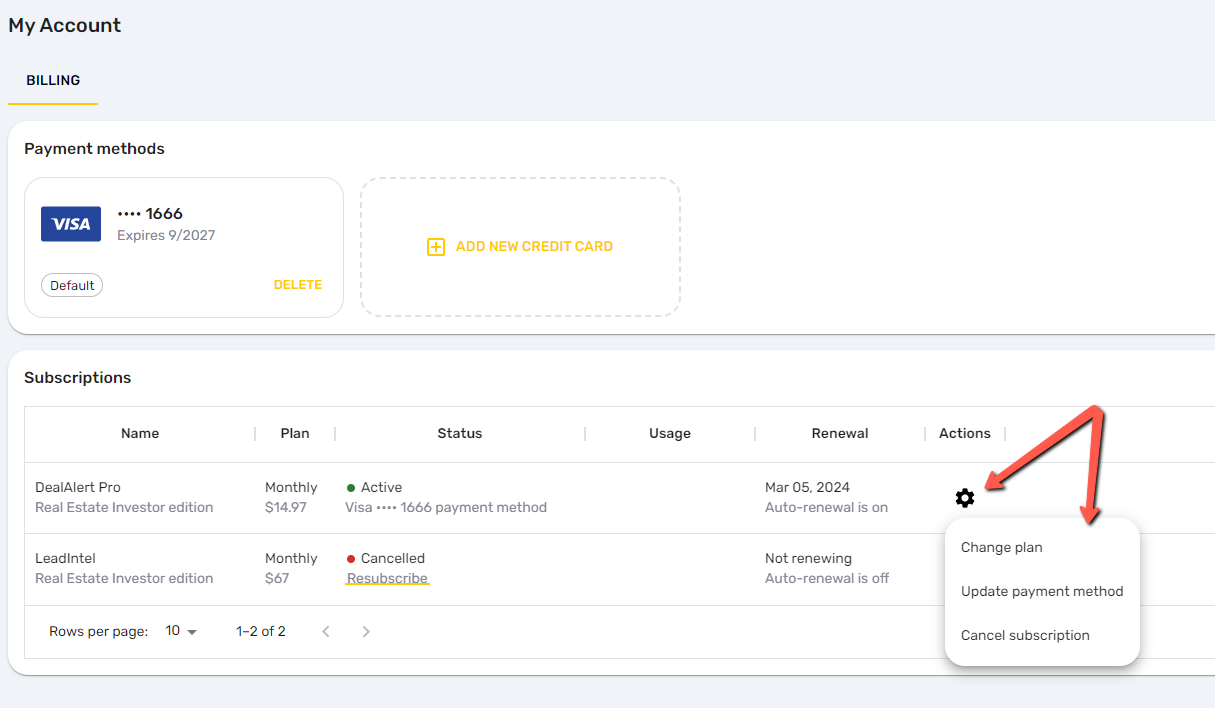The width and height of the screenshot is (1215, 708).
Task: Click the red Cancelled status indicator
Action: pos(351,559)
